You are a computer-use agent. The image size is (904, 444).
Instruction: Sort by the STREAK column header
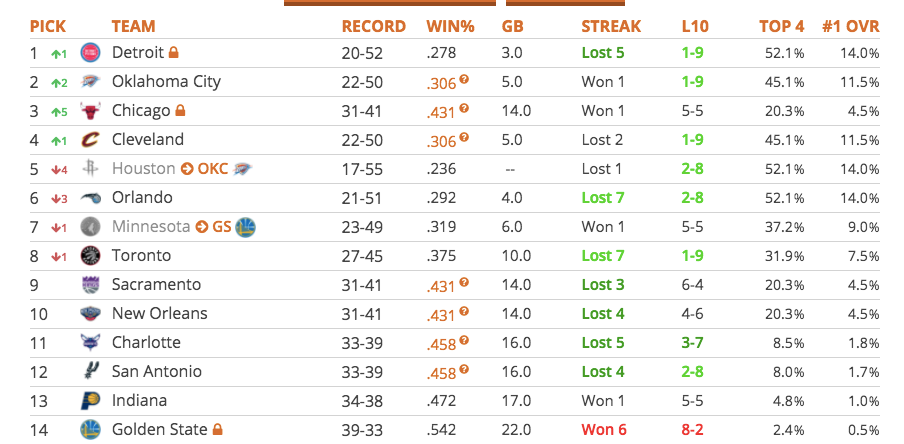pos(611,26)
